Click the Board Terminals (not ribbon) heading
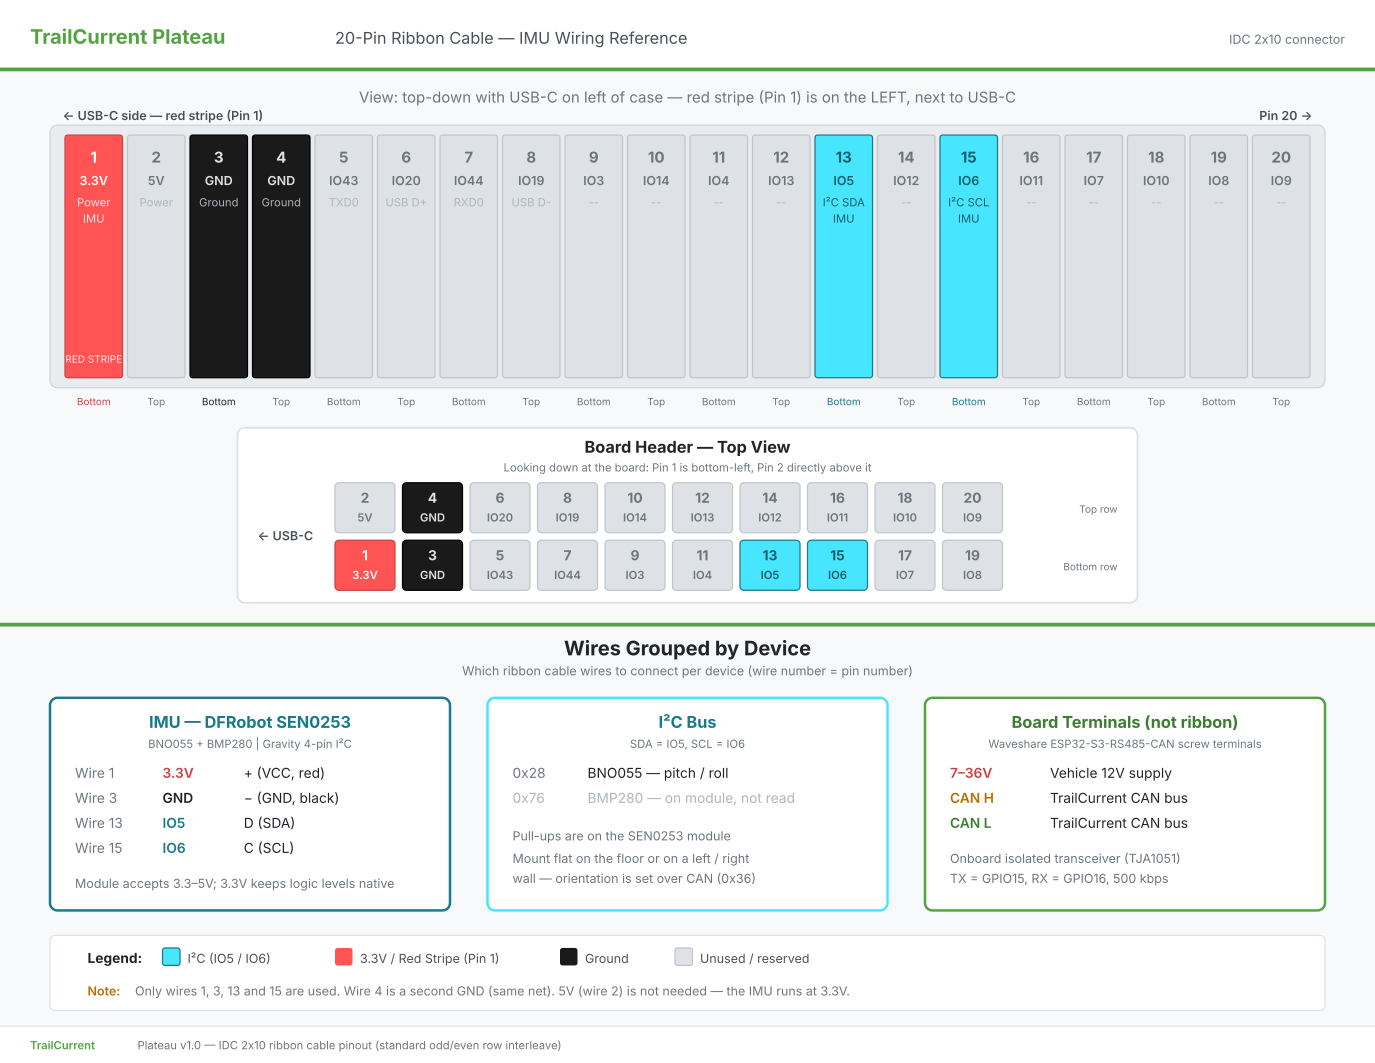The height and width of the screenshot is (1063, 1375). point(1125,722)
